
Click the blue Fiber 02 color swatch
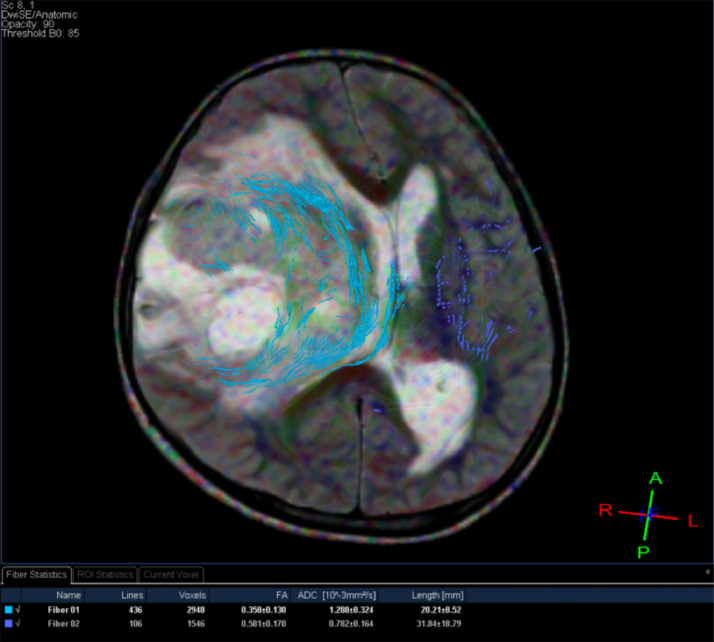8,622
